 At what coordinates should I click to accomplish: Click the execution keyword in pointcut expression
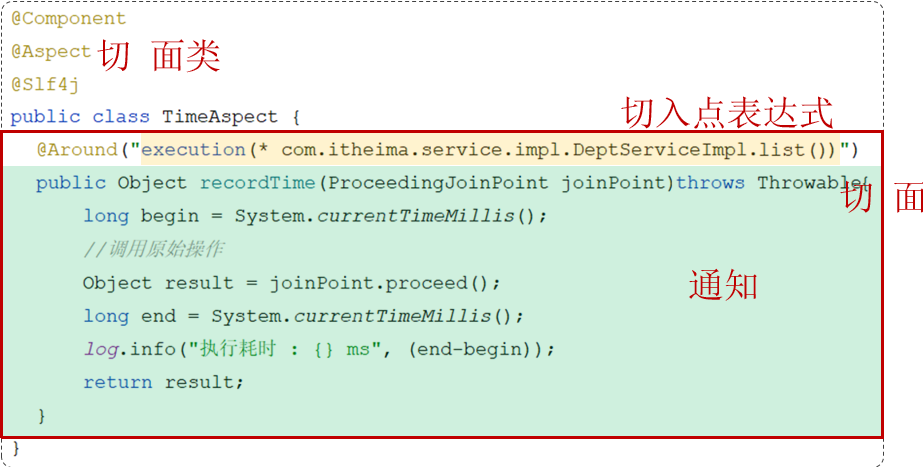click(x=193, y=150)
